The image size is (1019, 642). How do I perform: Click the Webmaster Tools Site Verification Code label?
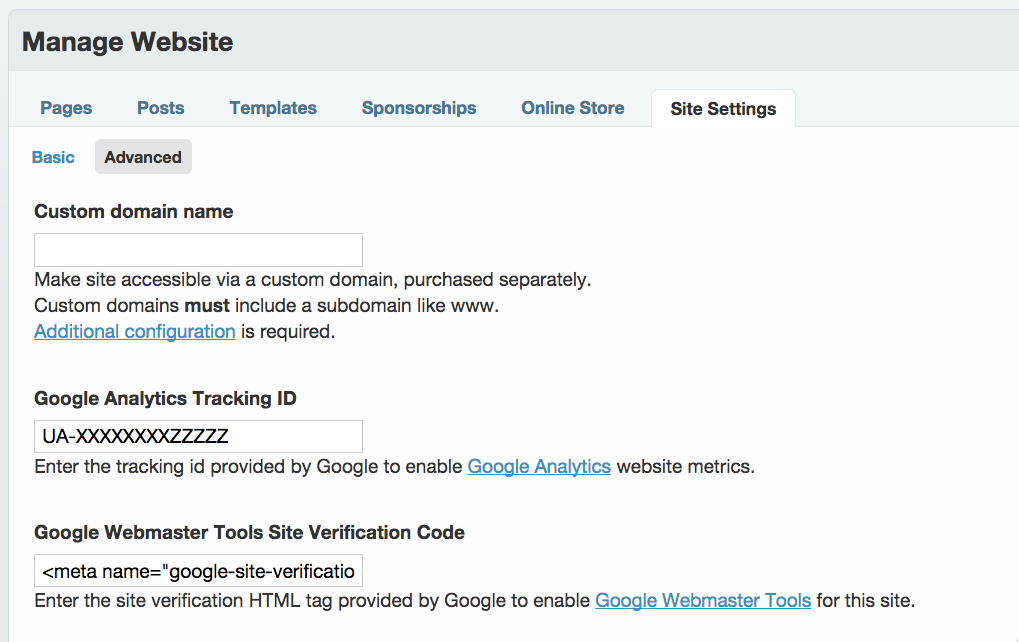[250, 532]
